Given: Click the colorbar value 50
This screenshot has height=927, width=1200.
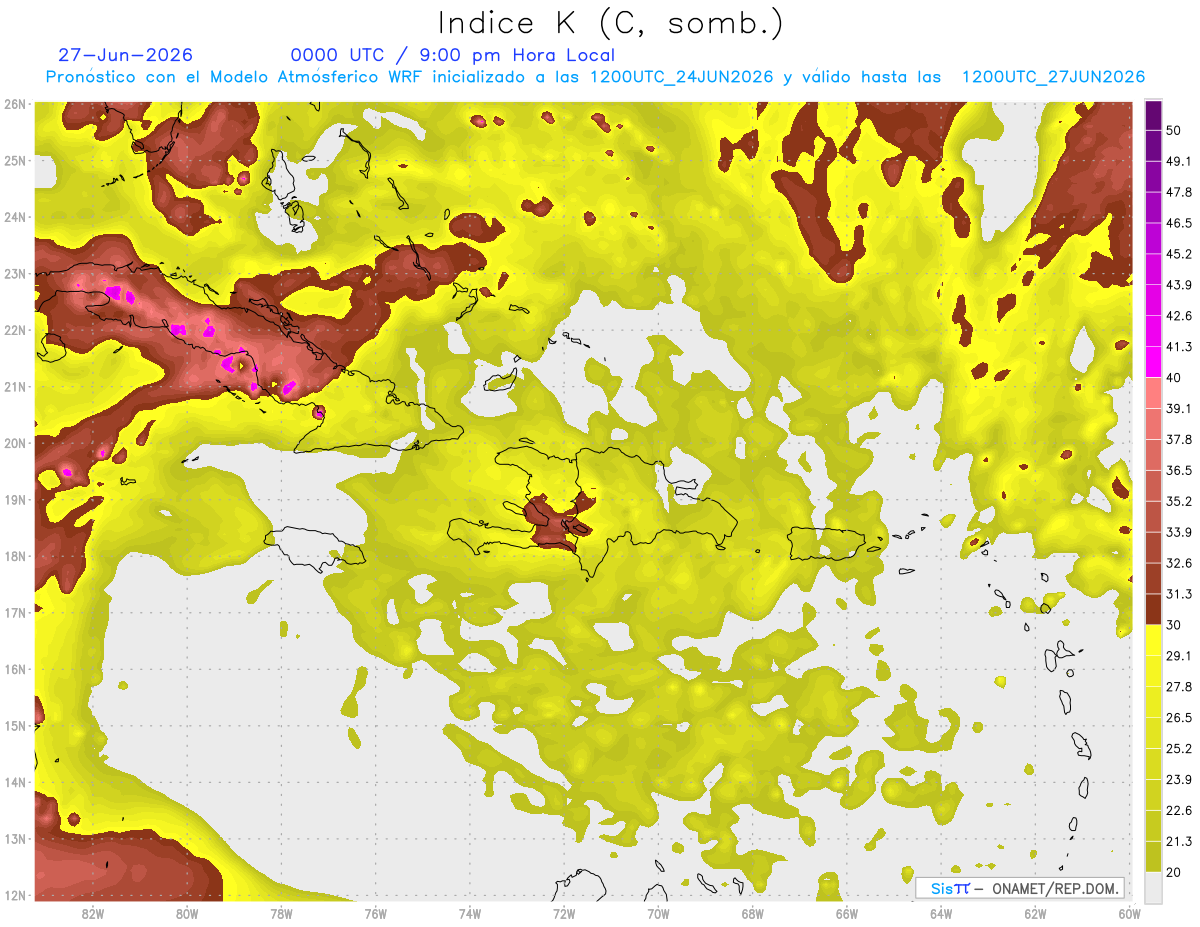Looking at the screenshot, I should pyautogui.click(x=1174, y=131).
